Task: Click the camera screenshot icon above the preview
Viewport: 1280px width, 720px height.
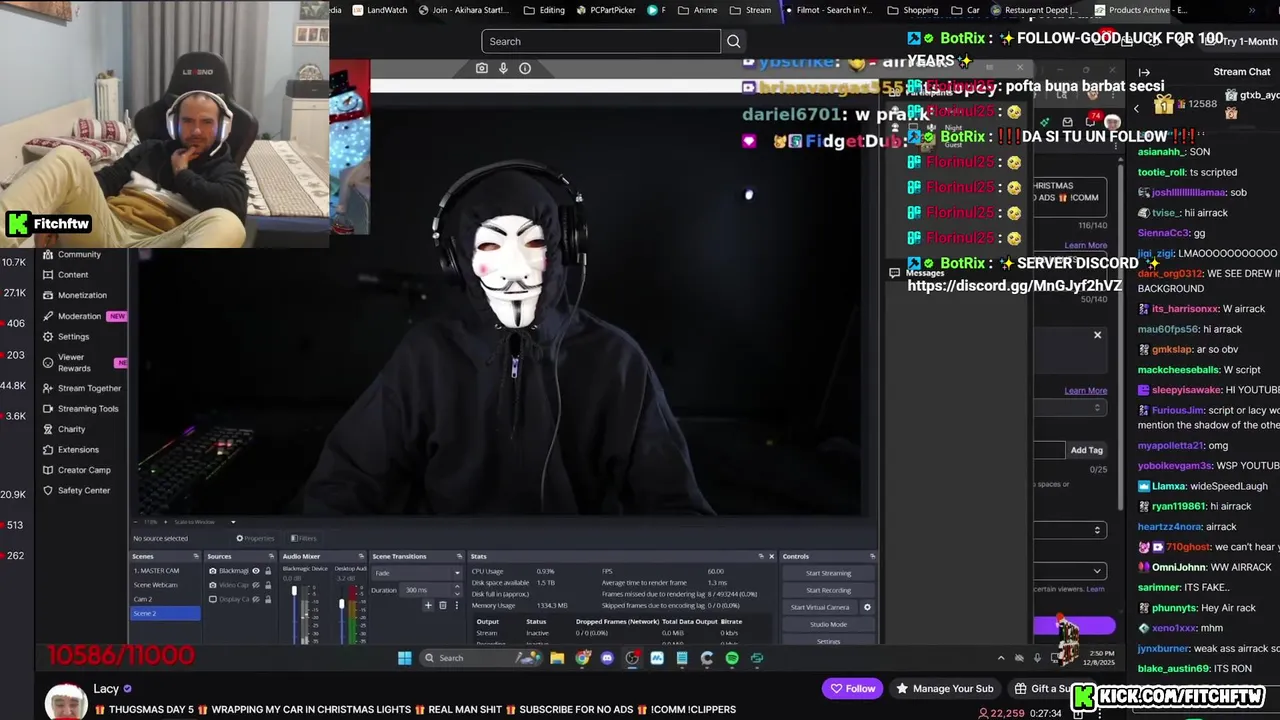Action: [482, 68]
